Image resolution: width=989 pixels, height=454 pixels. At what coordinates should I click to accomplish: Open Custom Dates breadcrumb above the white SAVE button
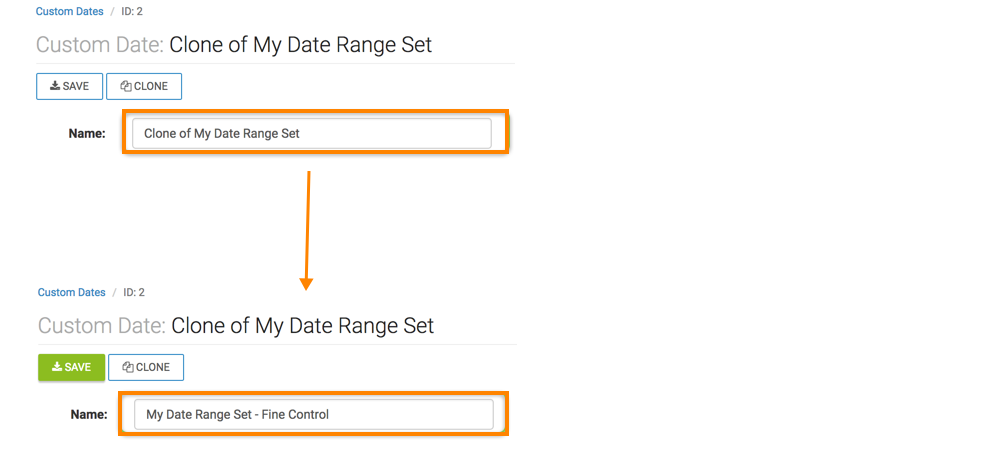point(69,12)
